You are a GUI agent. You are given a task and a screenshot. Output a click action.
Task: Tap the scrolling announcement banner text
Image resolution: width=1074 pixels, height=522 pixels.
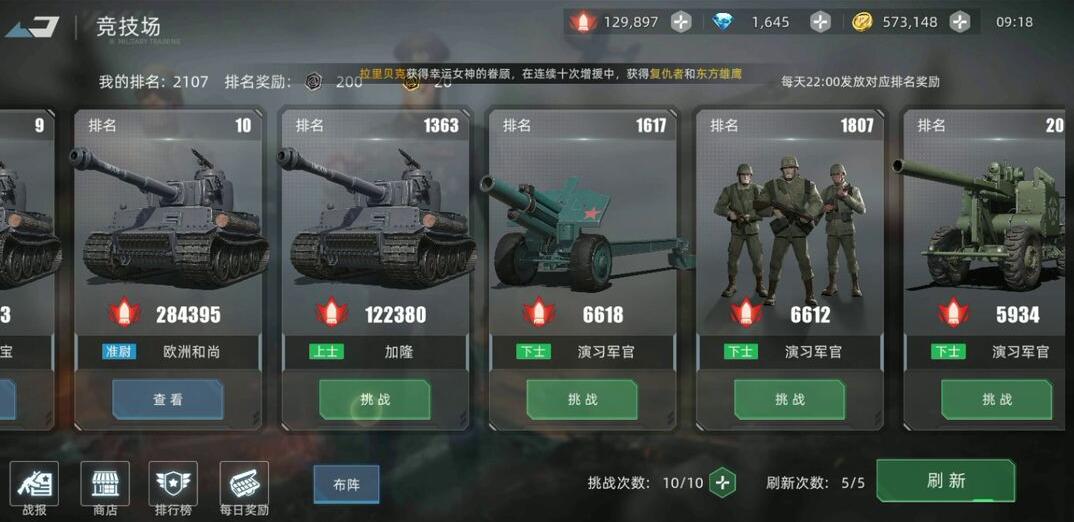551,73
